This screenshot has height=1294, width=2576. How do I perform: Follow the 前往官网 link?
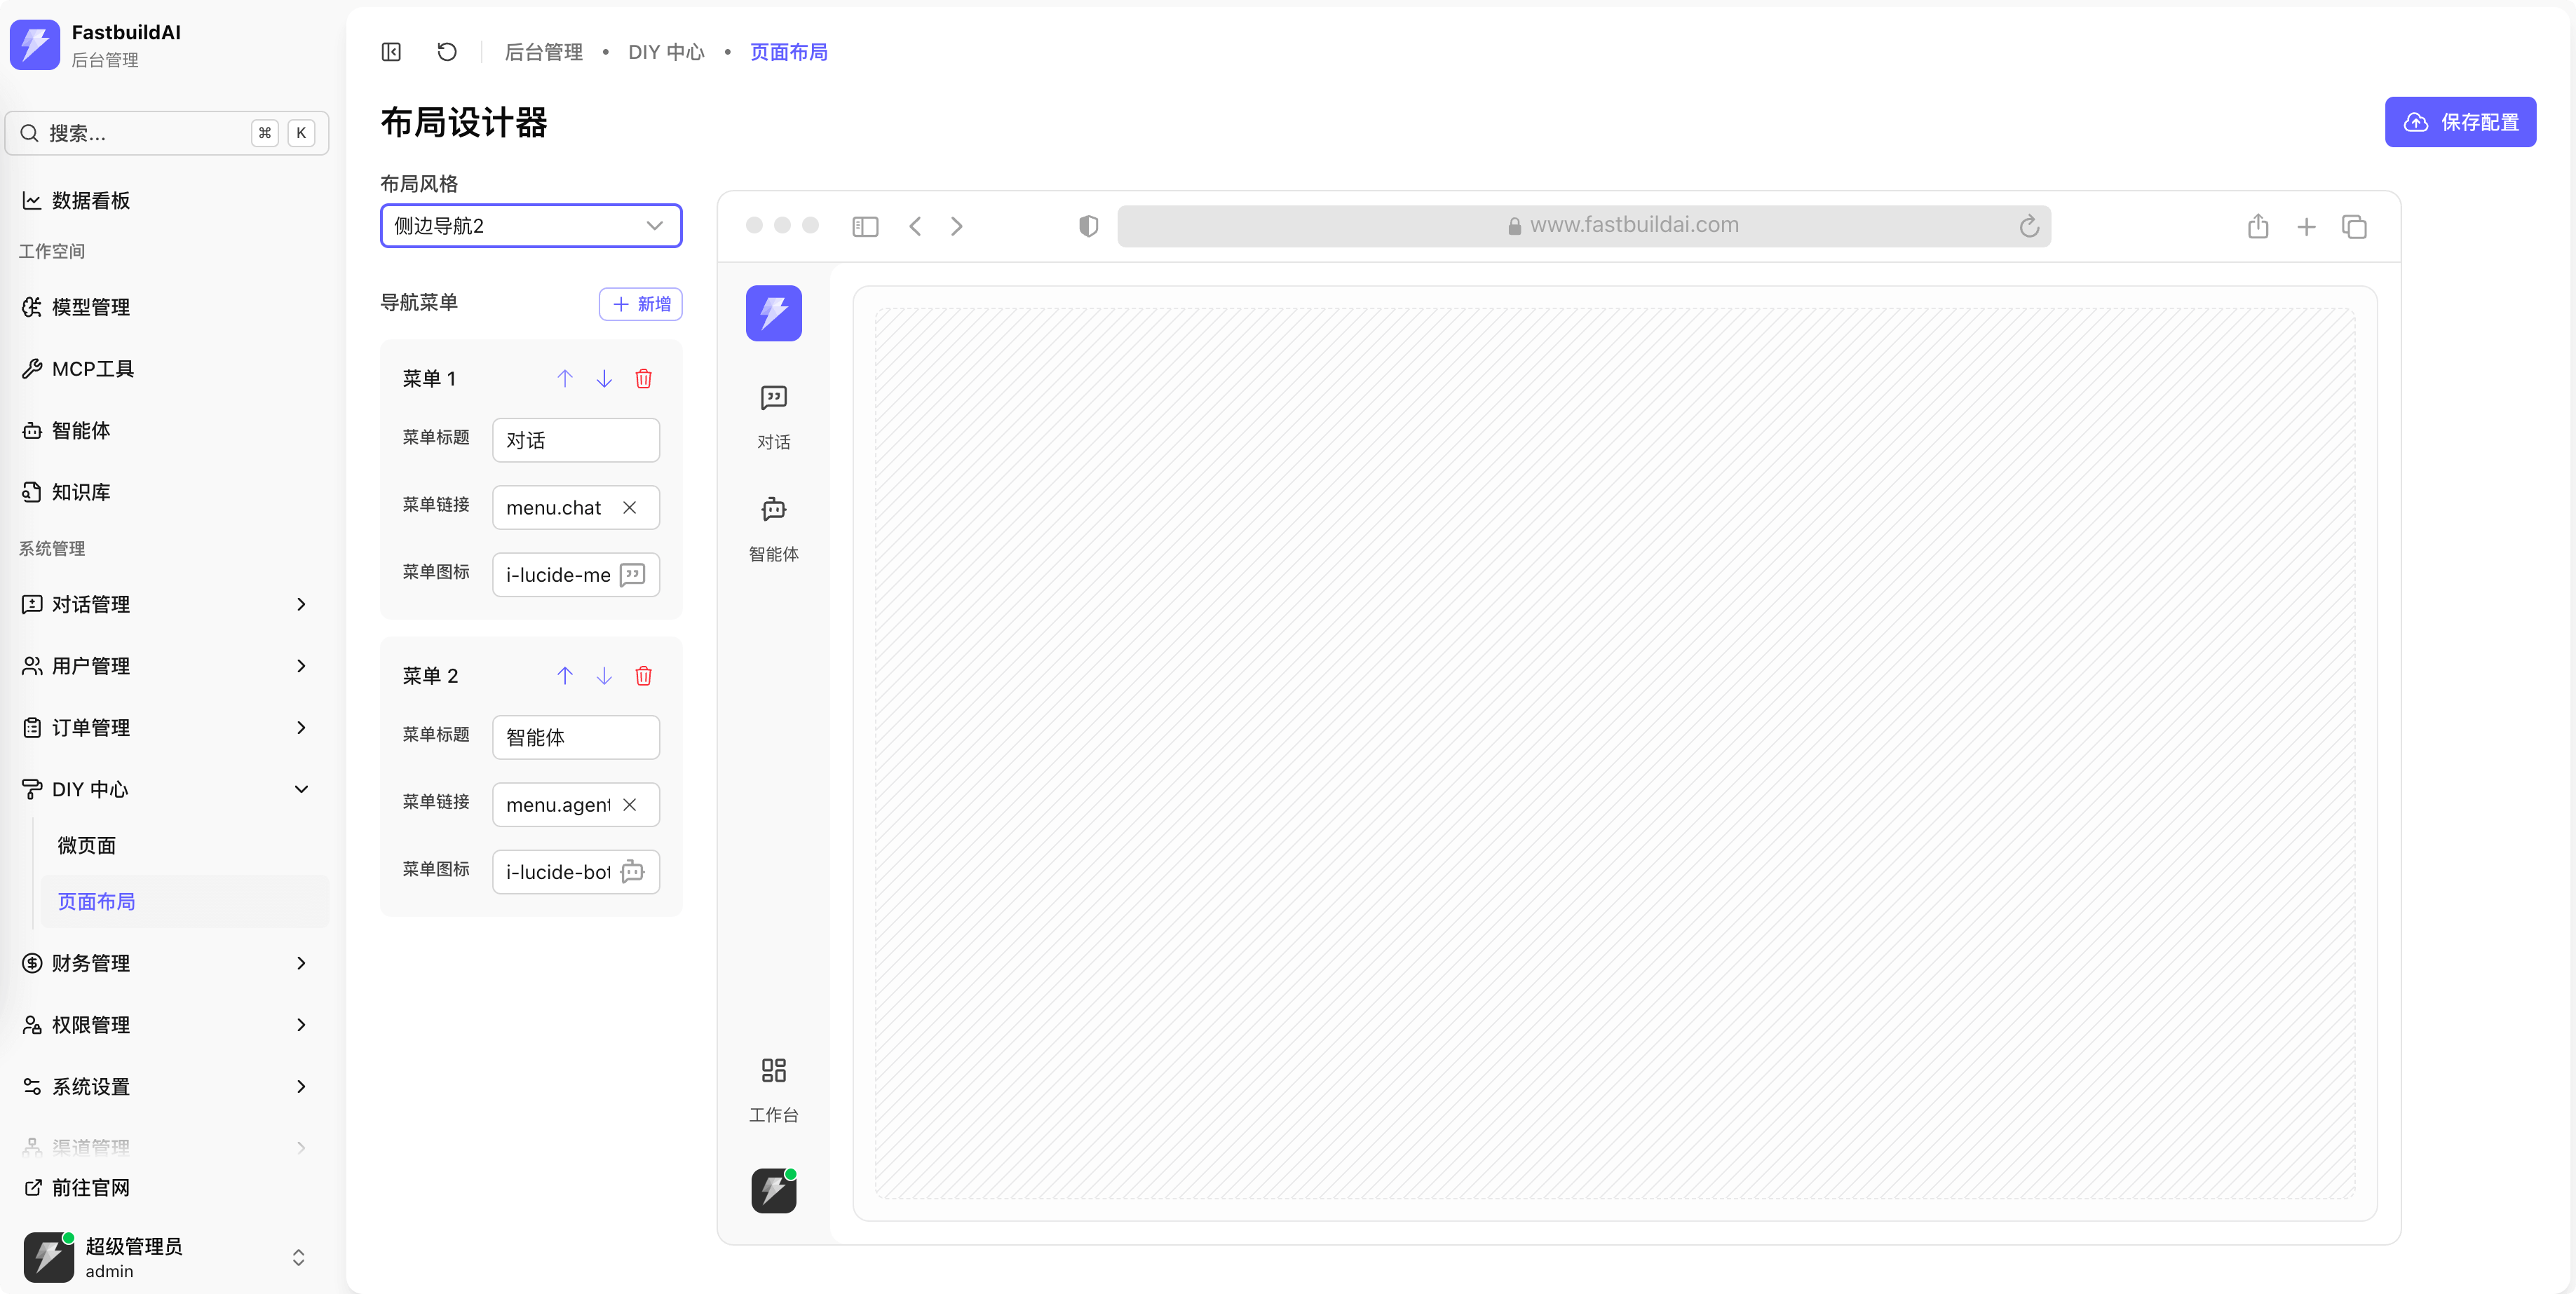90,1188
